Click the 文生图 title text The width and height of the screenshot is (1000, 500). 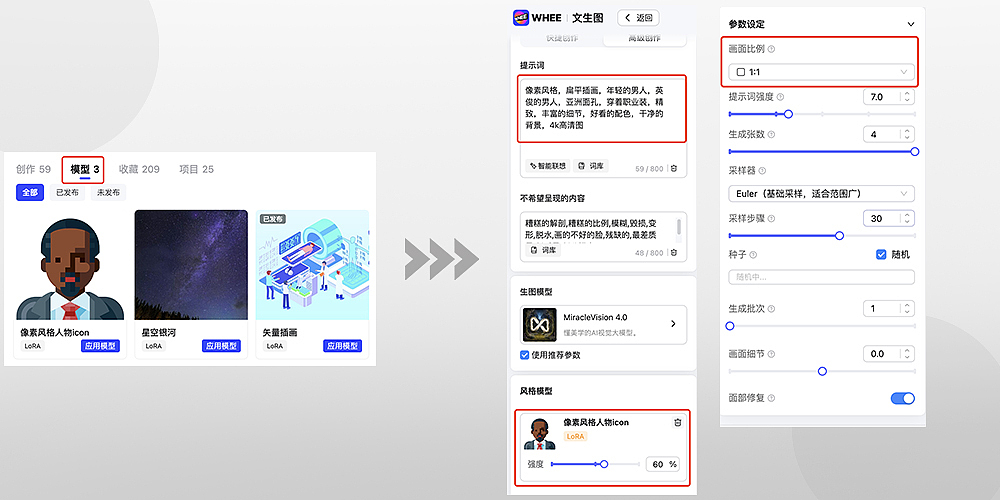[587, 18]
